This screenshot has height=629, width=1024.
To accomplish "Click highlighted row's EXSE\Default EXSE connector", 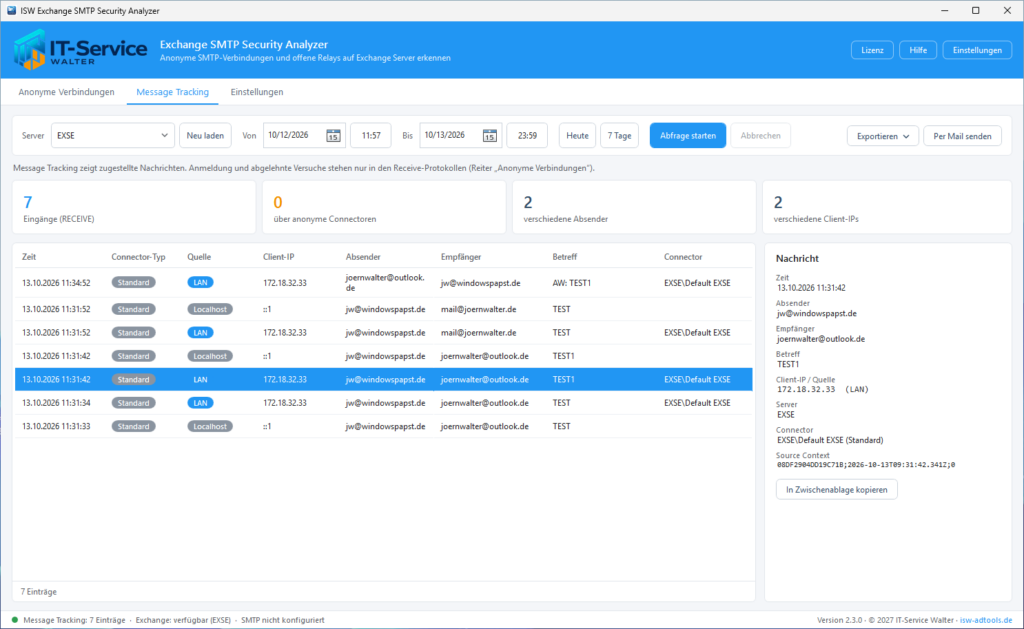I will click(697, 379).
